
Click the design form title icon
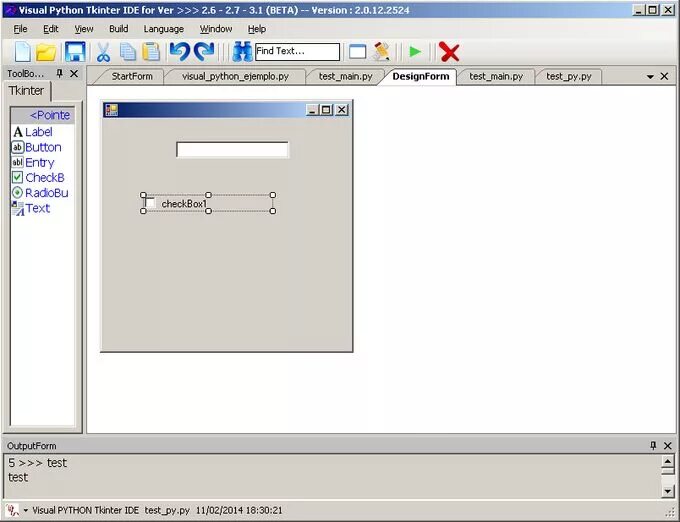(x=111, y=110)
